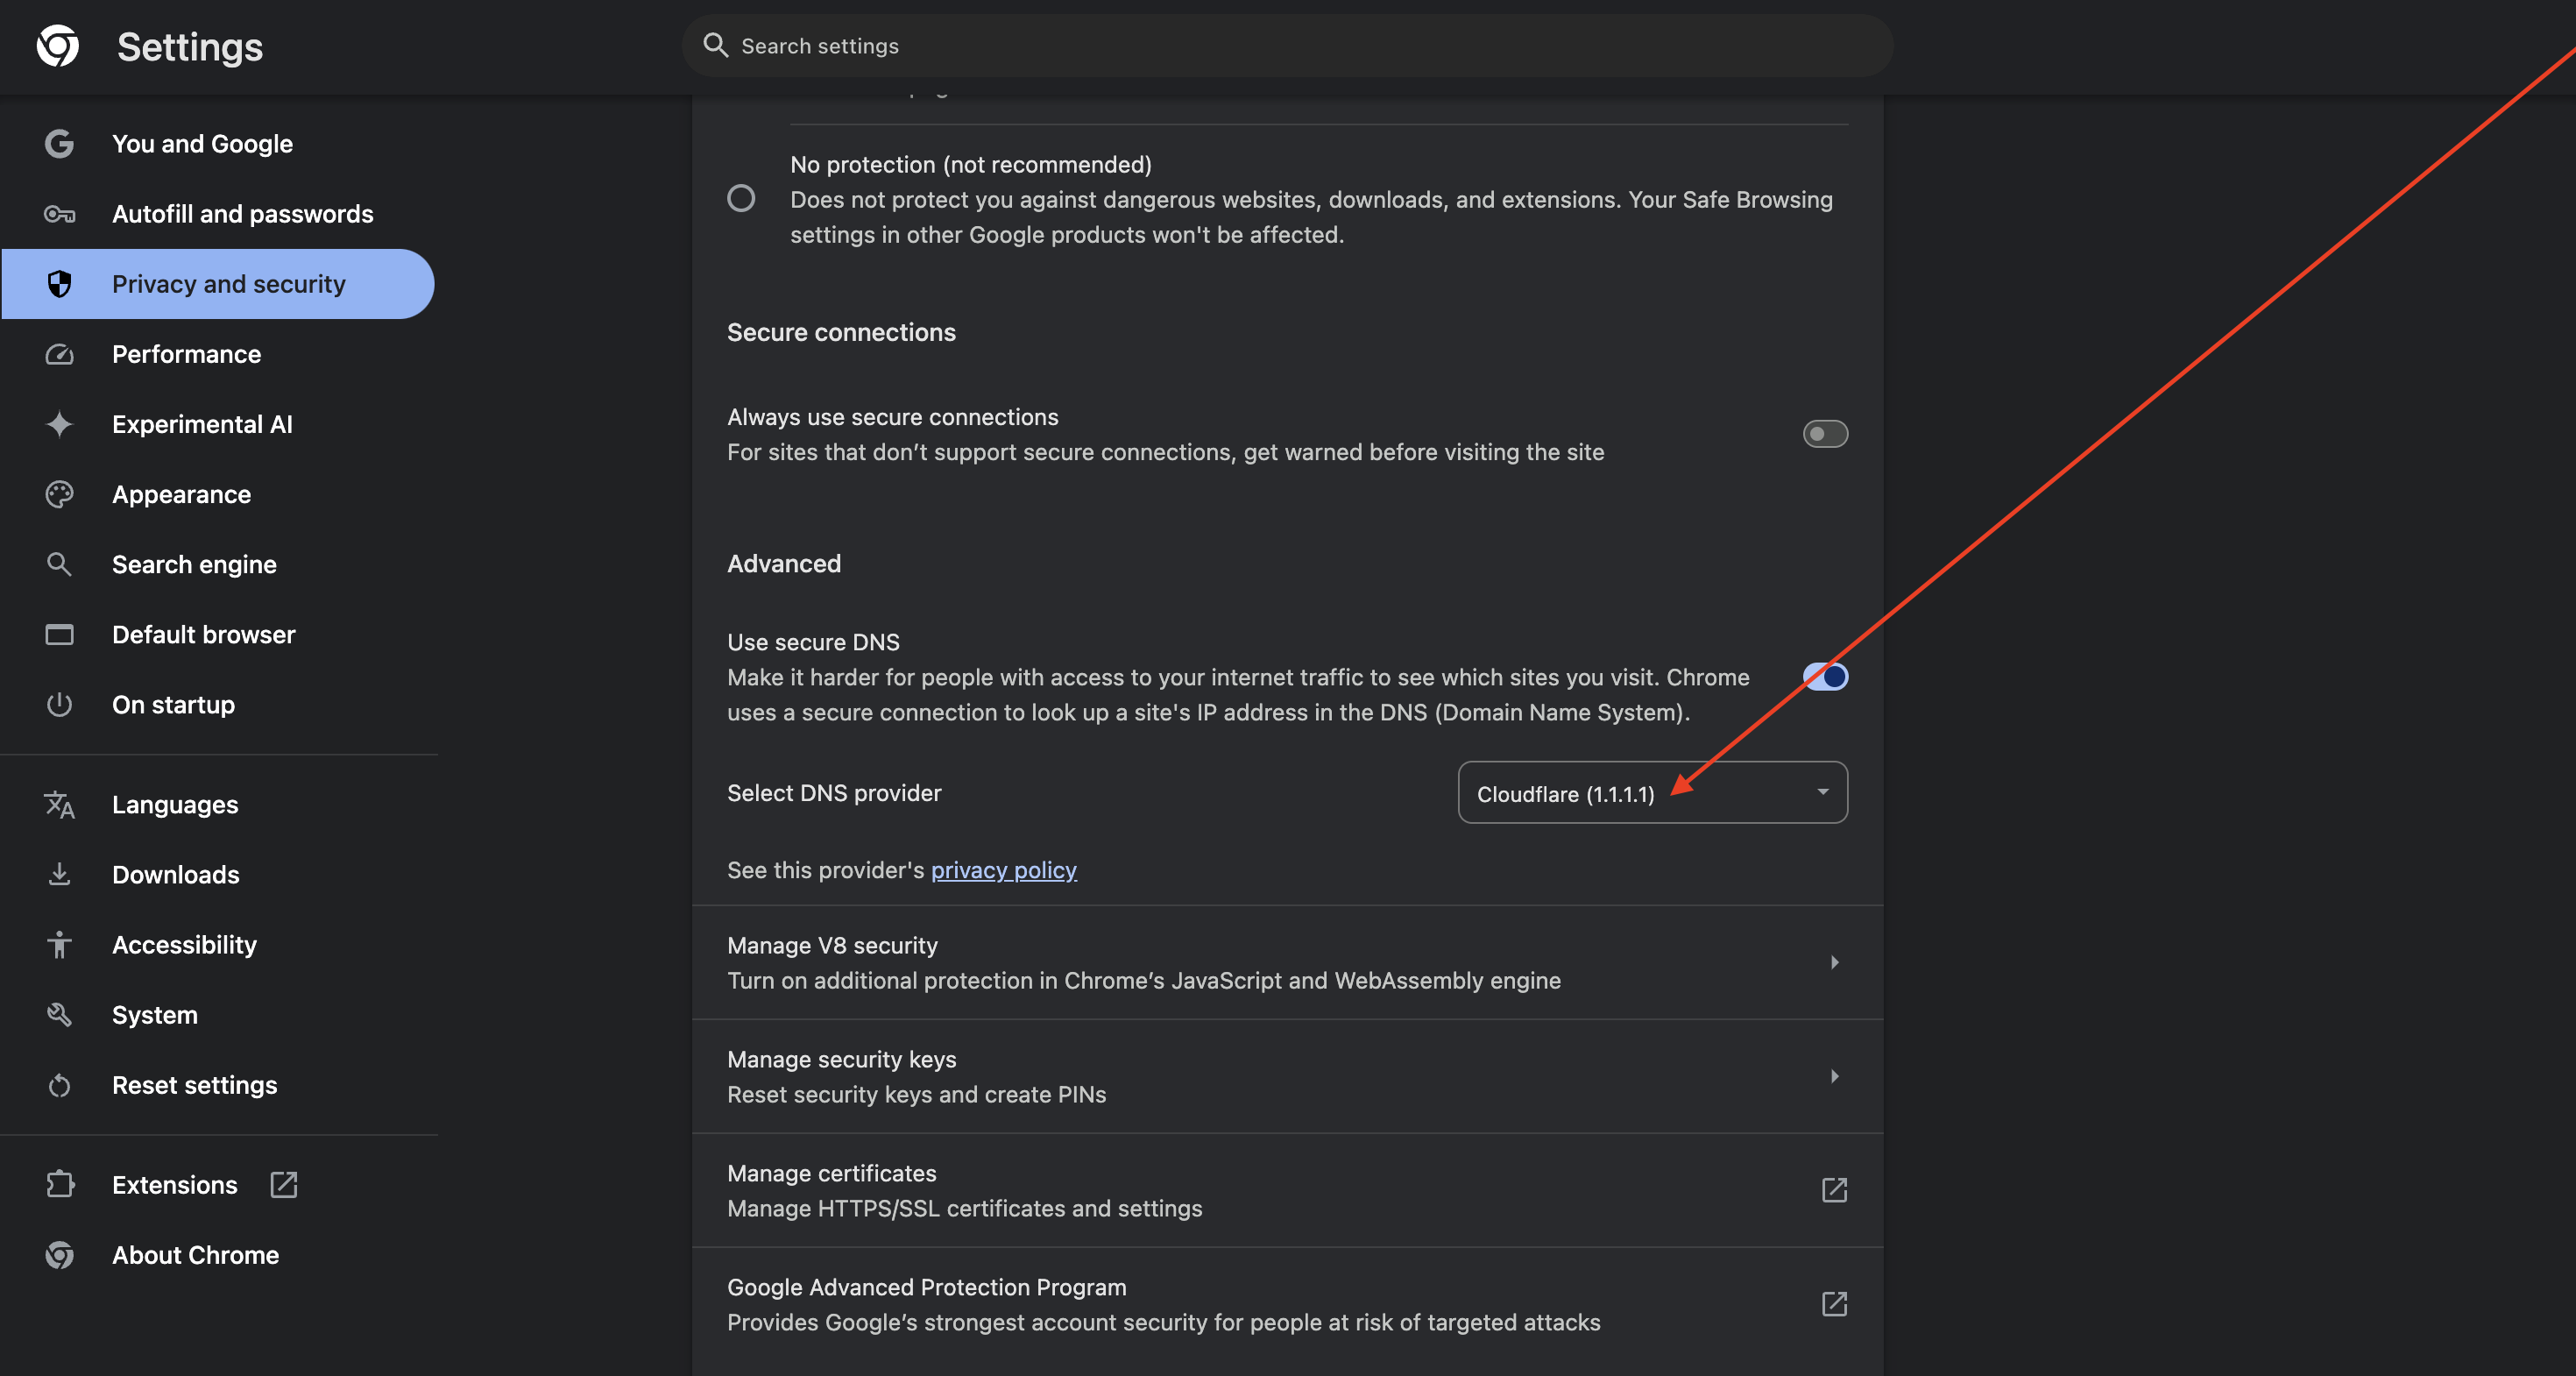The image size is (2576, 1376).
Task: Open the Select DNS provider dropdown
Action: pyautogui.click(x=1652, y=793)
